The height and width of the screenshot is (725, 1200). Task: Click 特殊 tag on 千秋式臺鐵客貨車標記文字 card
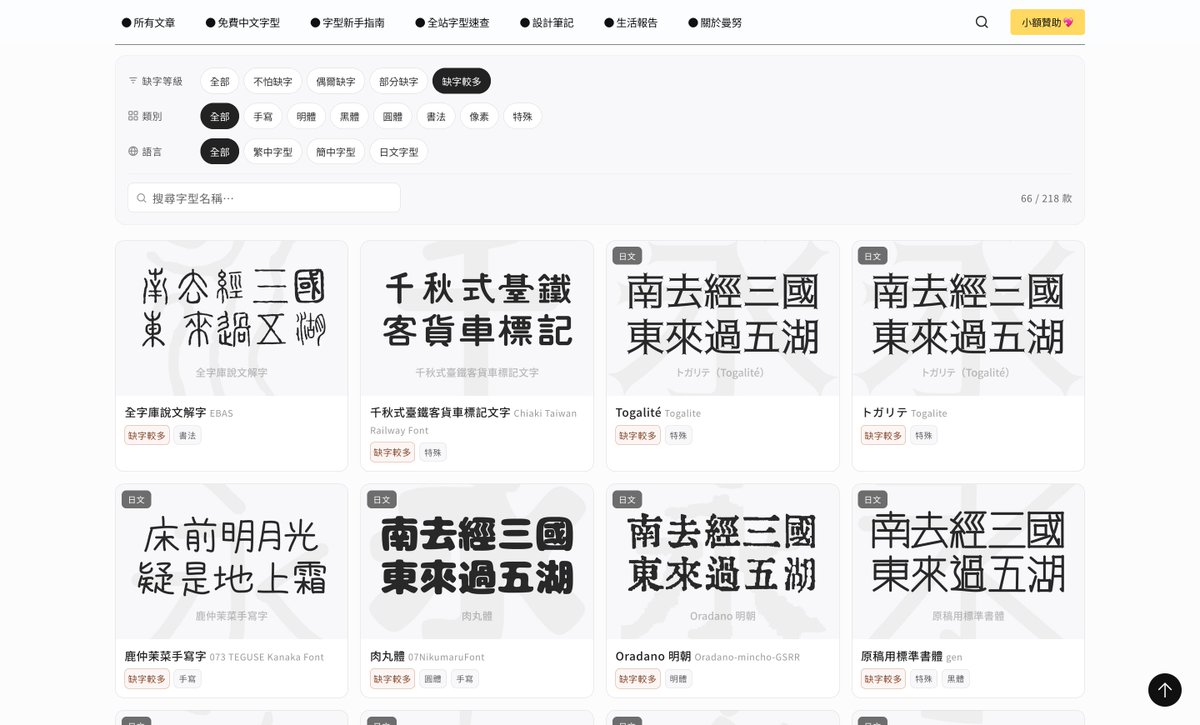[433, 452]
